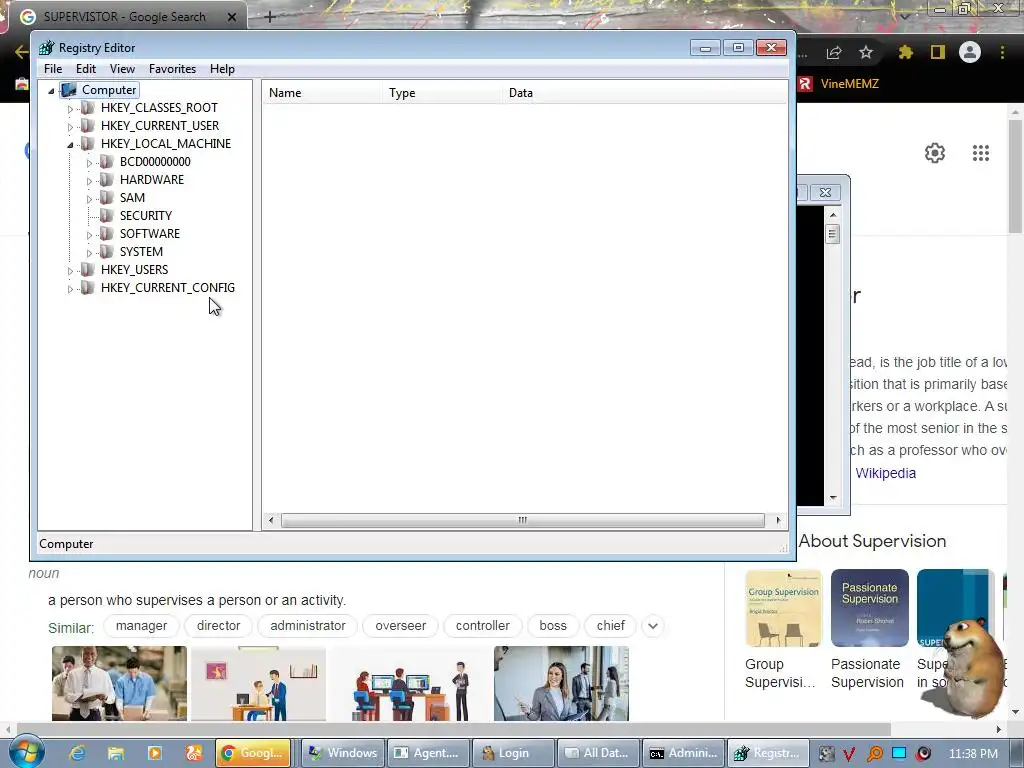Image resolution: width=1024 pixels, height=768 pixels.
Task: Click the Data column header
Action: click(x=645, y=93)
